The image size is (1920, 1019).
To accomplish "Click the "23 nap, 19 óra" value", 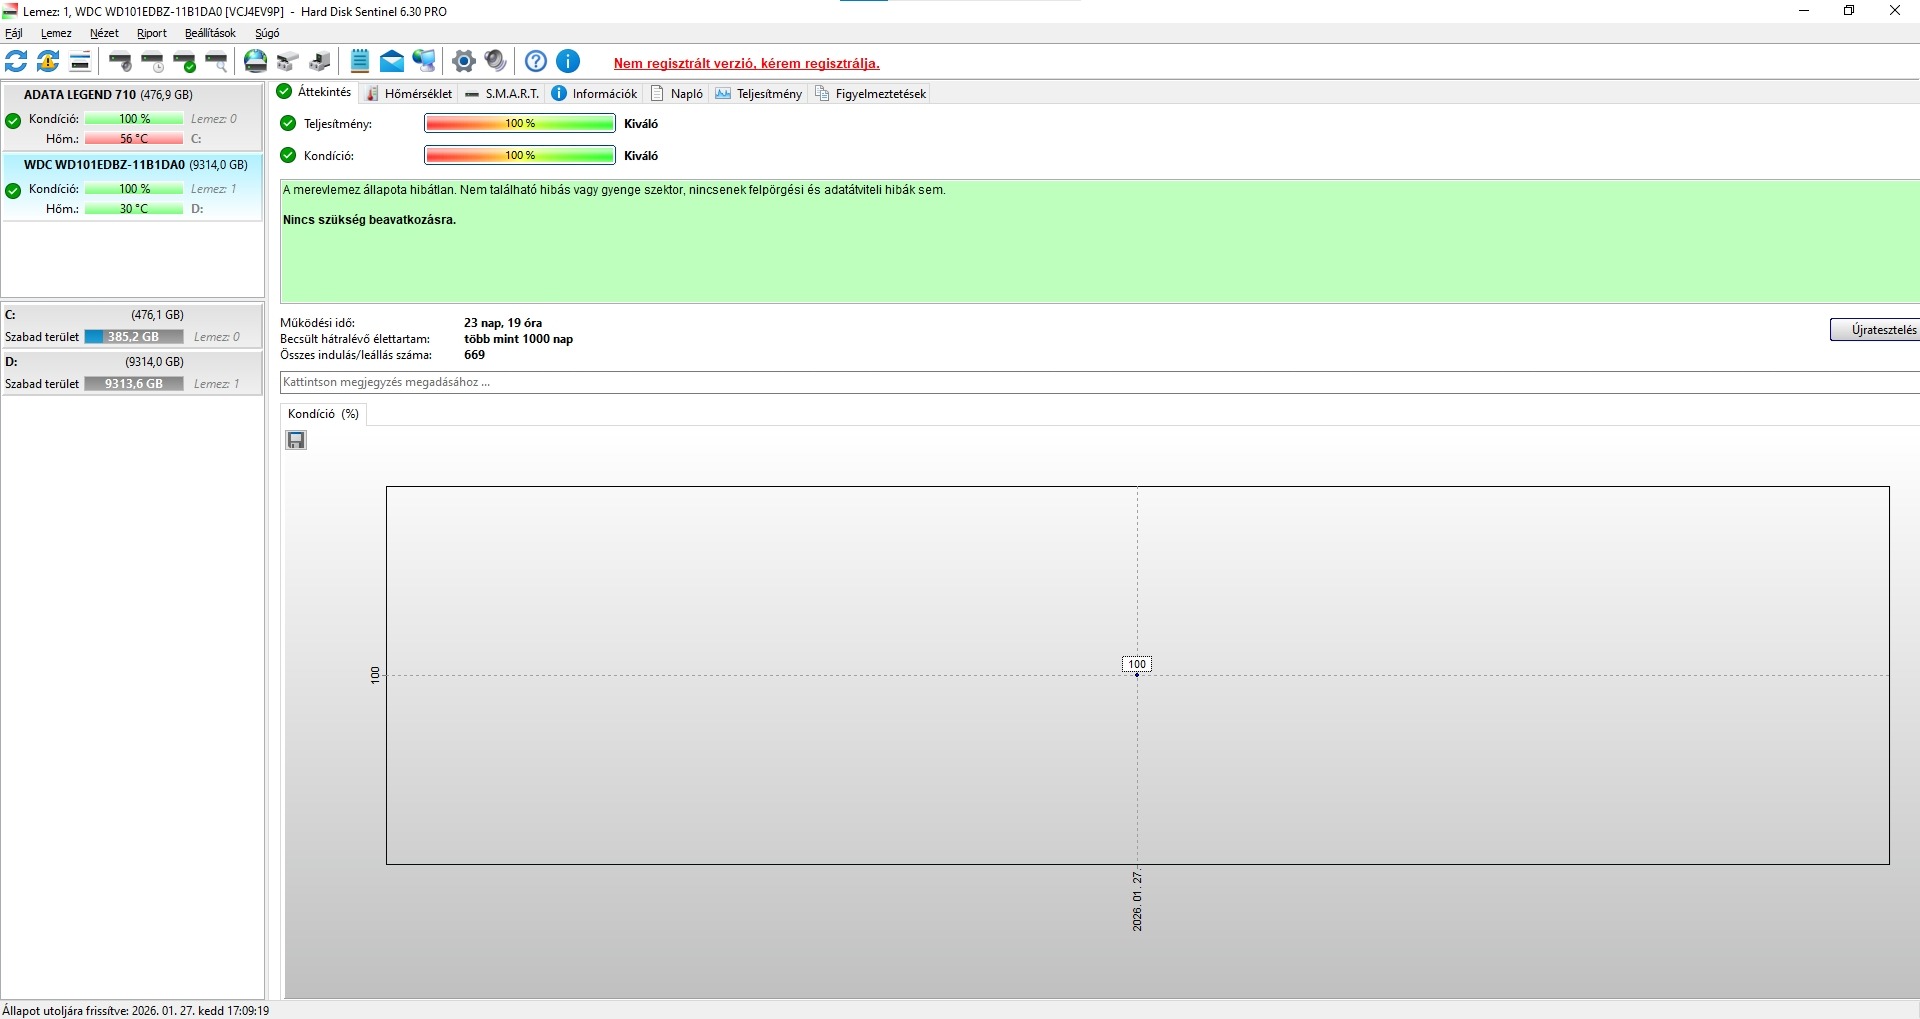I will pyautogui.click(x=503, y=323).
